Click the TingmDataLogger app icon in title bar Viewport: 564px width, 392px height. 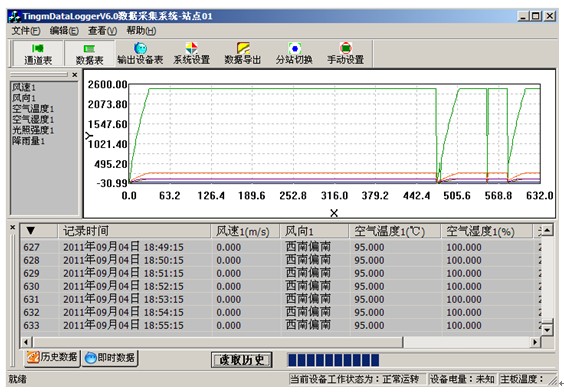(x=14, y=16)
